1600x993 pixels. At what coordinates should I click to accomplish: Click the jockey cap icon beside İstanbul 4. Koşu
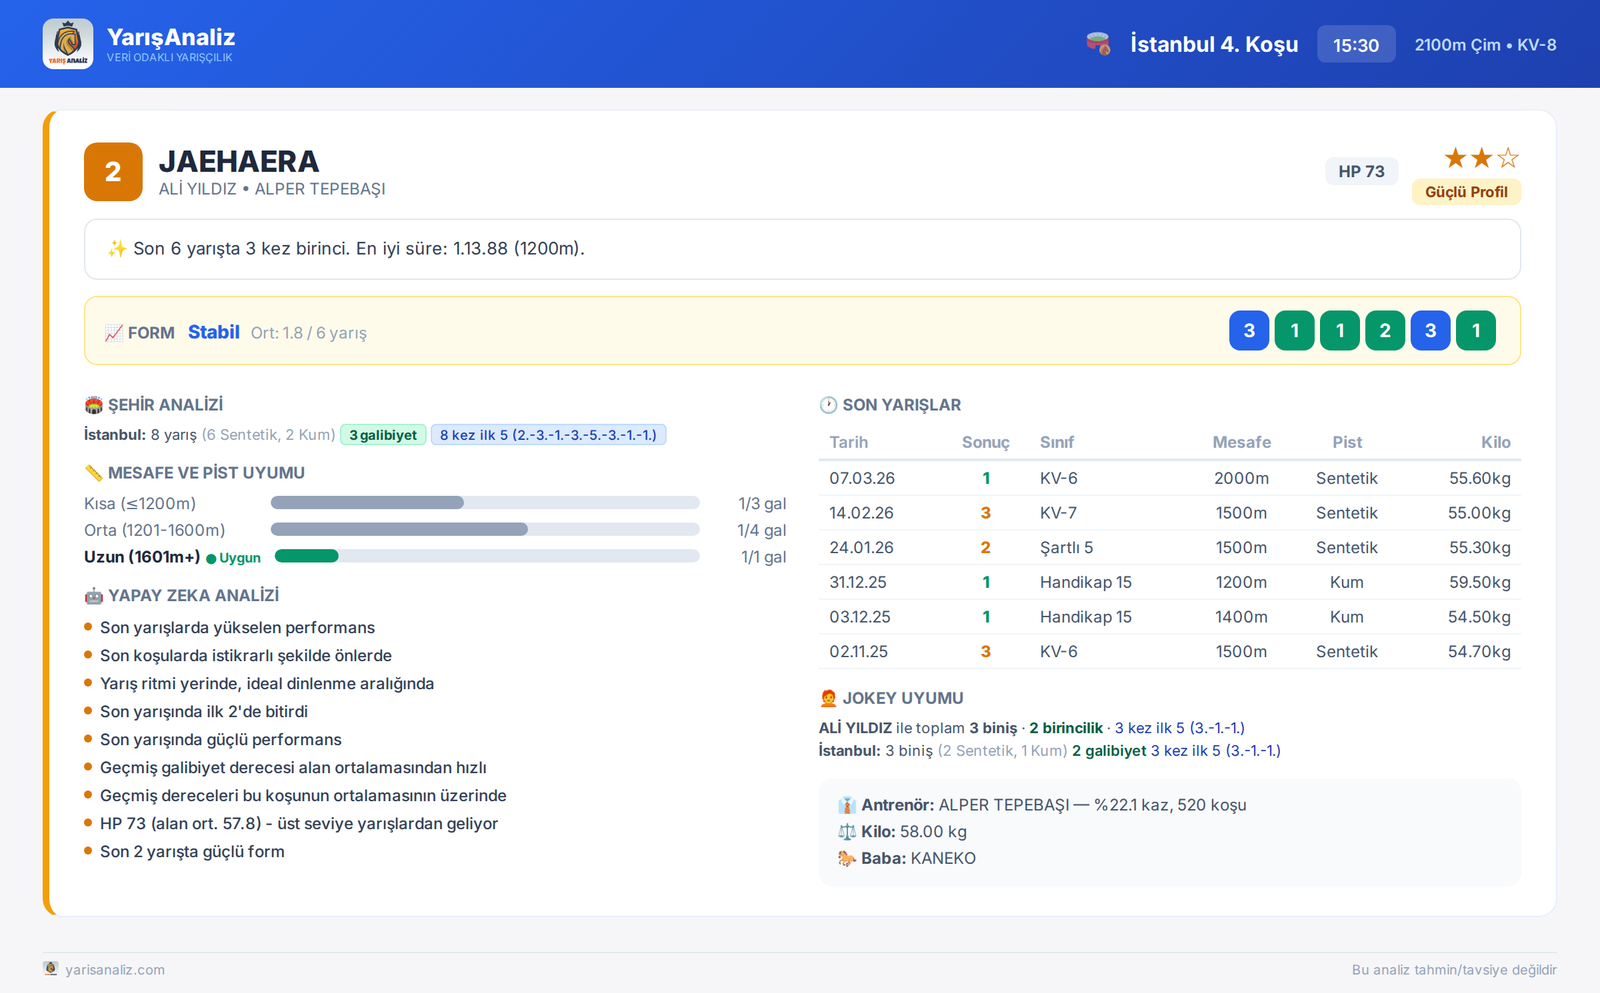pyautogui.click(x=1098, y=44)
